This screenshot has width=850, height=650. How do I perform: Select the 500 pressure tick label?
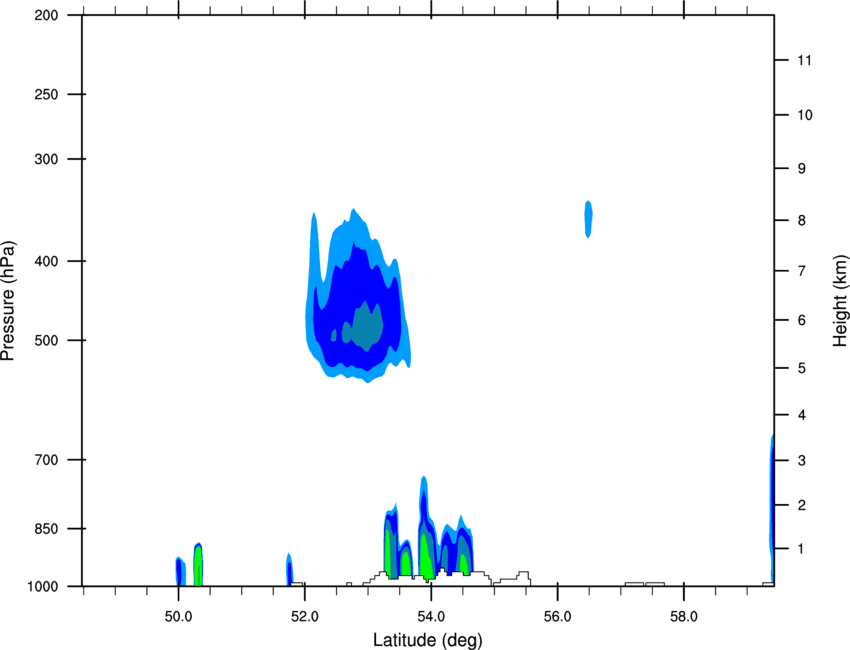46,340
